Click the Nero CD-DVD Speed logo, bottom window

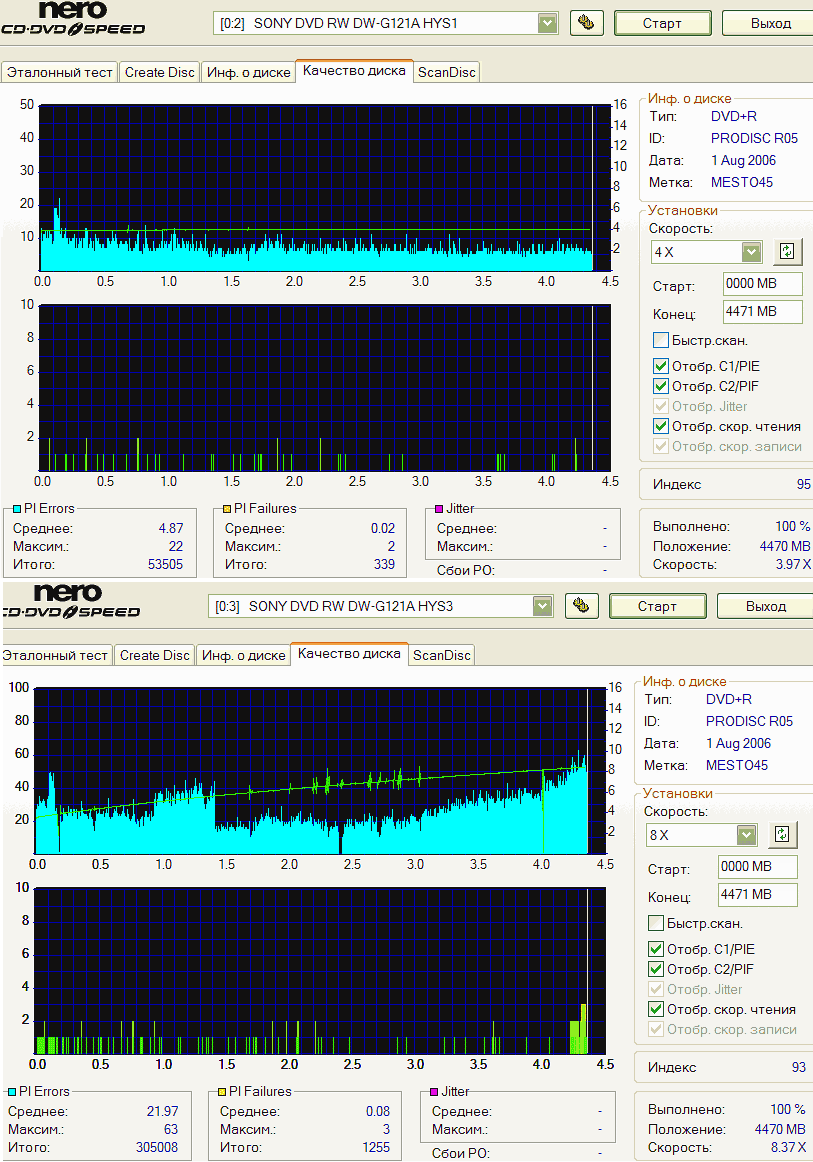tap(70, 602)
